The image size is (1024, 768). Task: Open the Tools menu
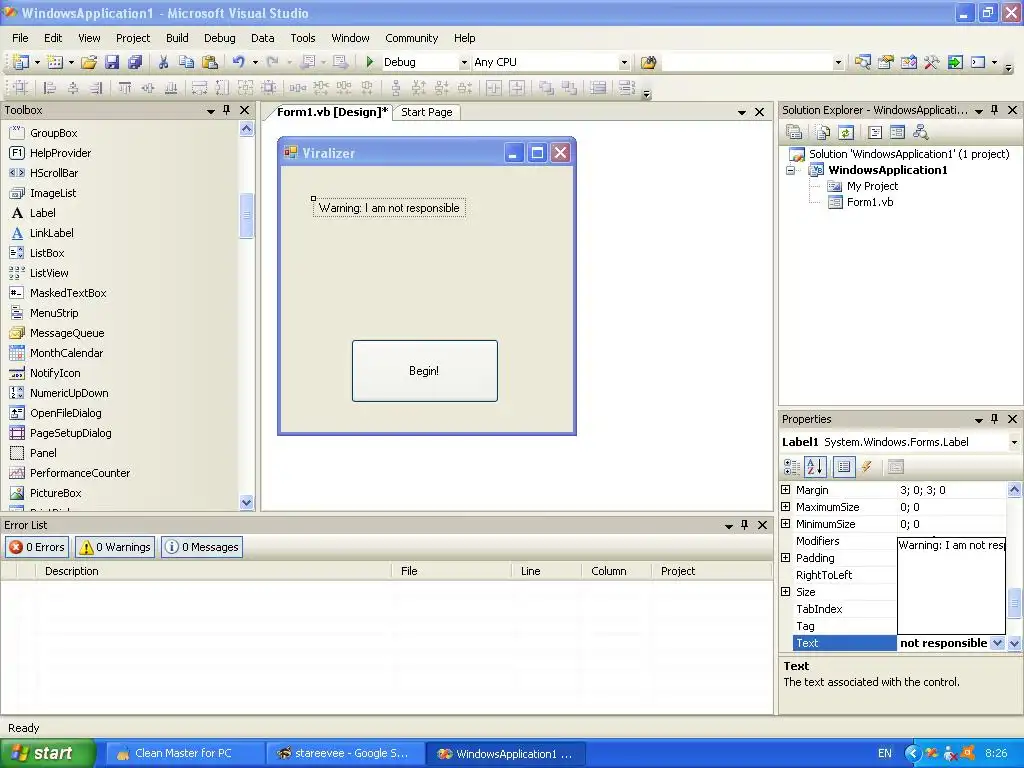[303, 38]
